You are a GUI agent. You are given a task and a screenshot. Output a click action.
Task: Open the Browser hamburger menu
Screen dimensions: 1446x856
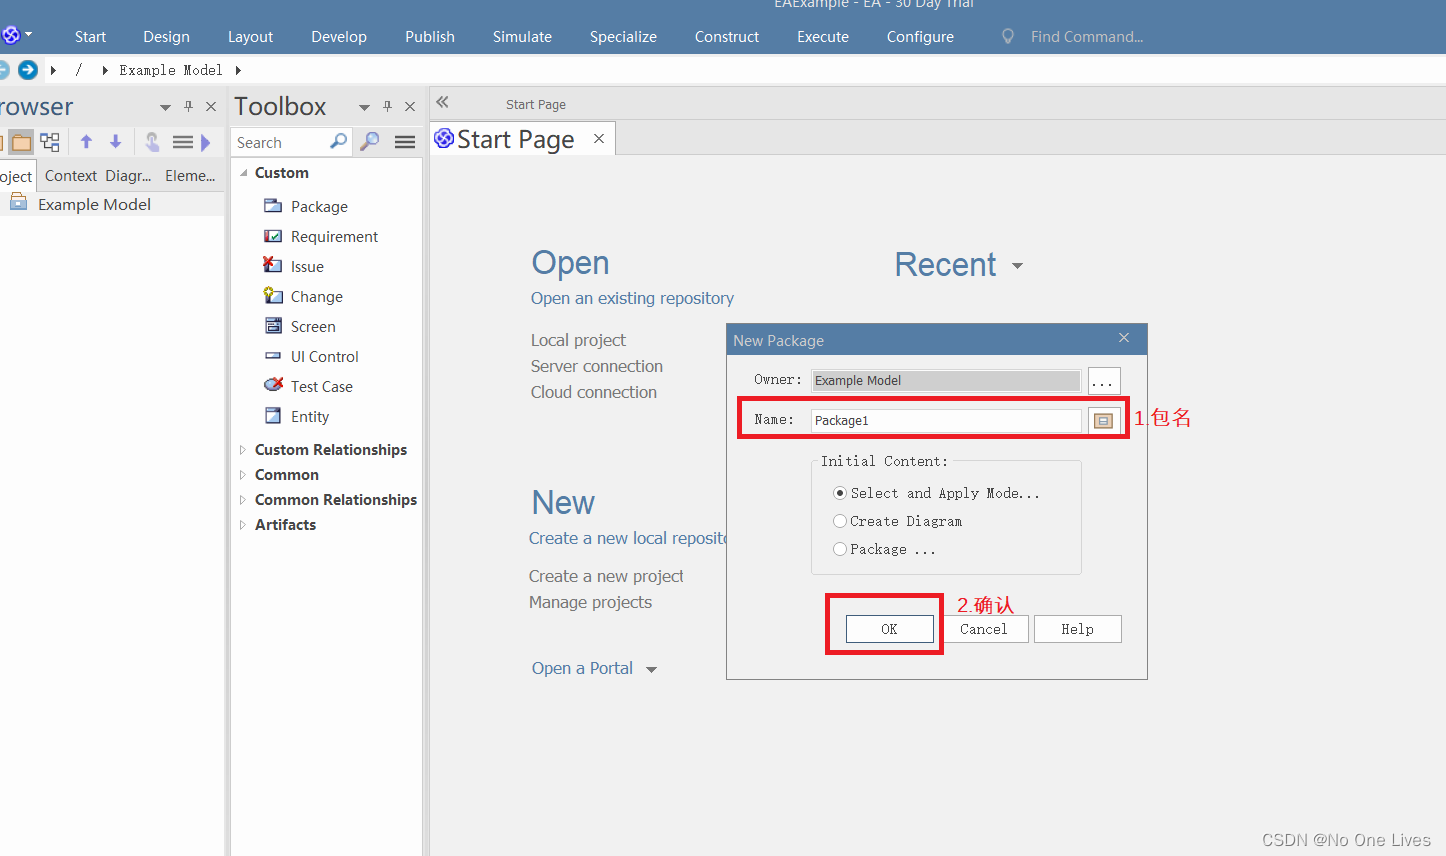(x=183, y=142)
